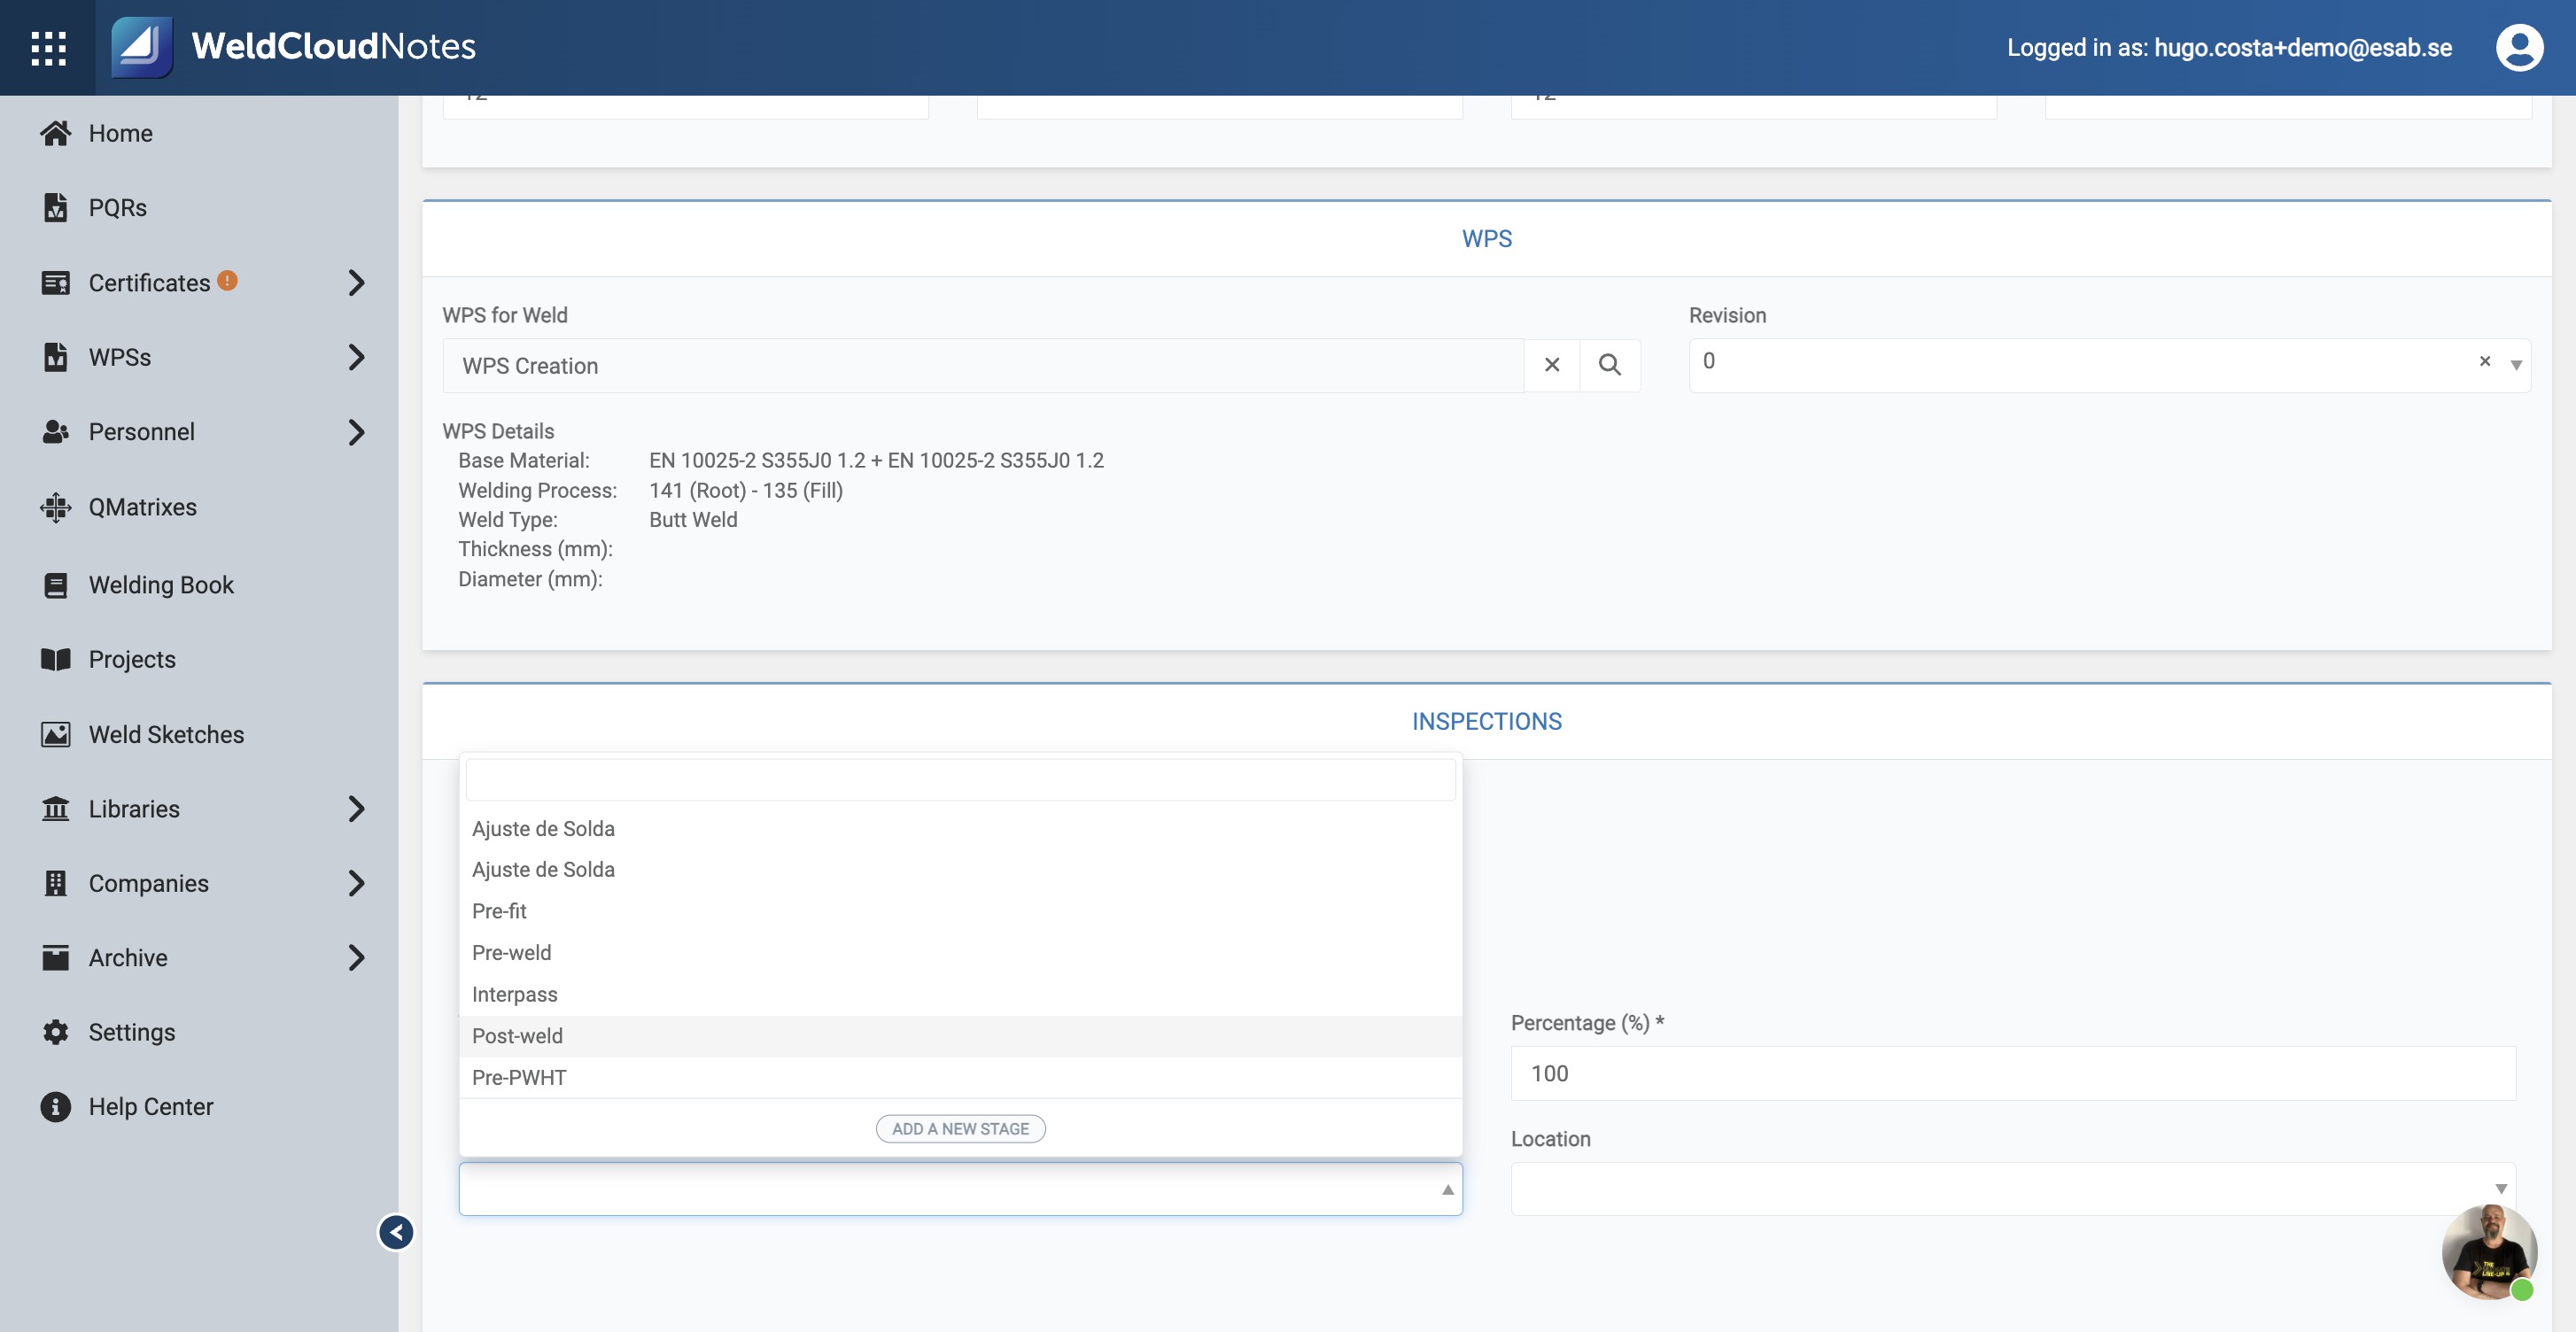Click the stage dropdown search box
Image resolution: width=2576 pixels, height=1332 pixels.
click(960, 779)
